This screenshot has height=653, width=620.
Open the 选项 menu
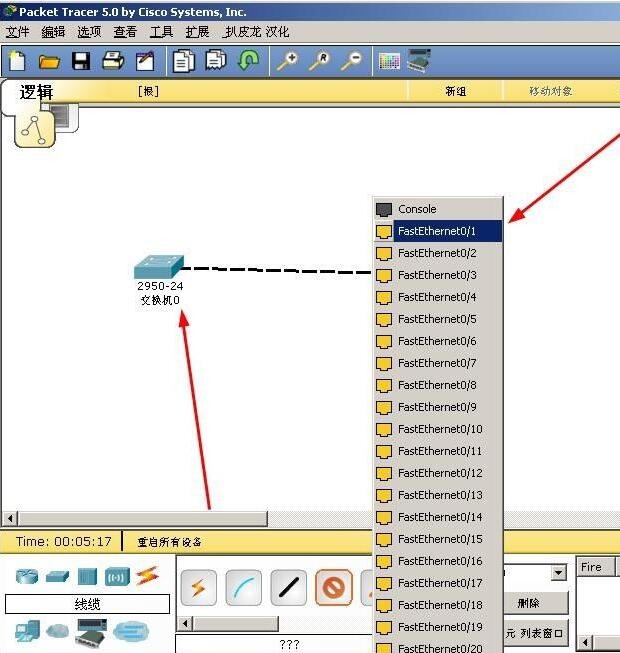point(89,32)
